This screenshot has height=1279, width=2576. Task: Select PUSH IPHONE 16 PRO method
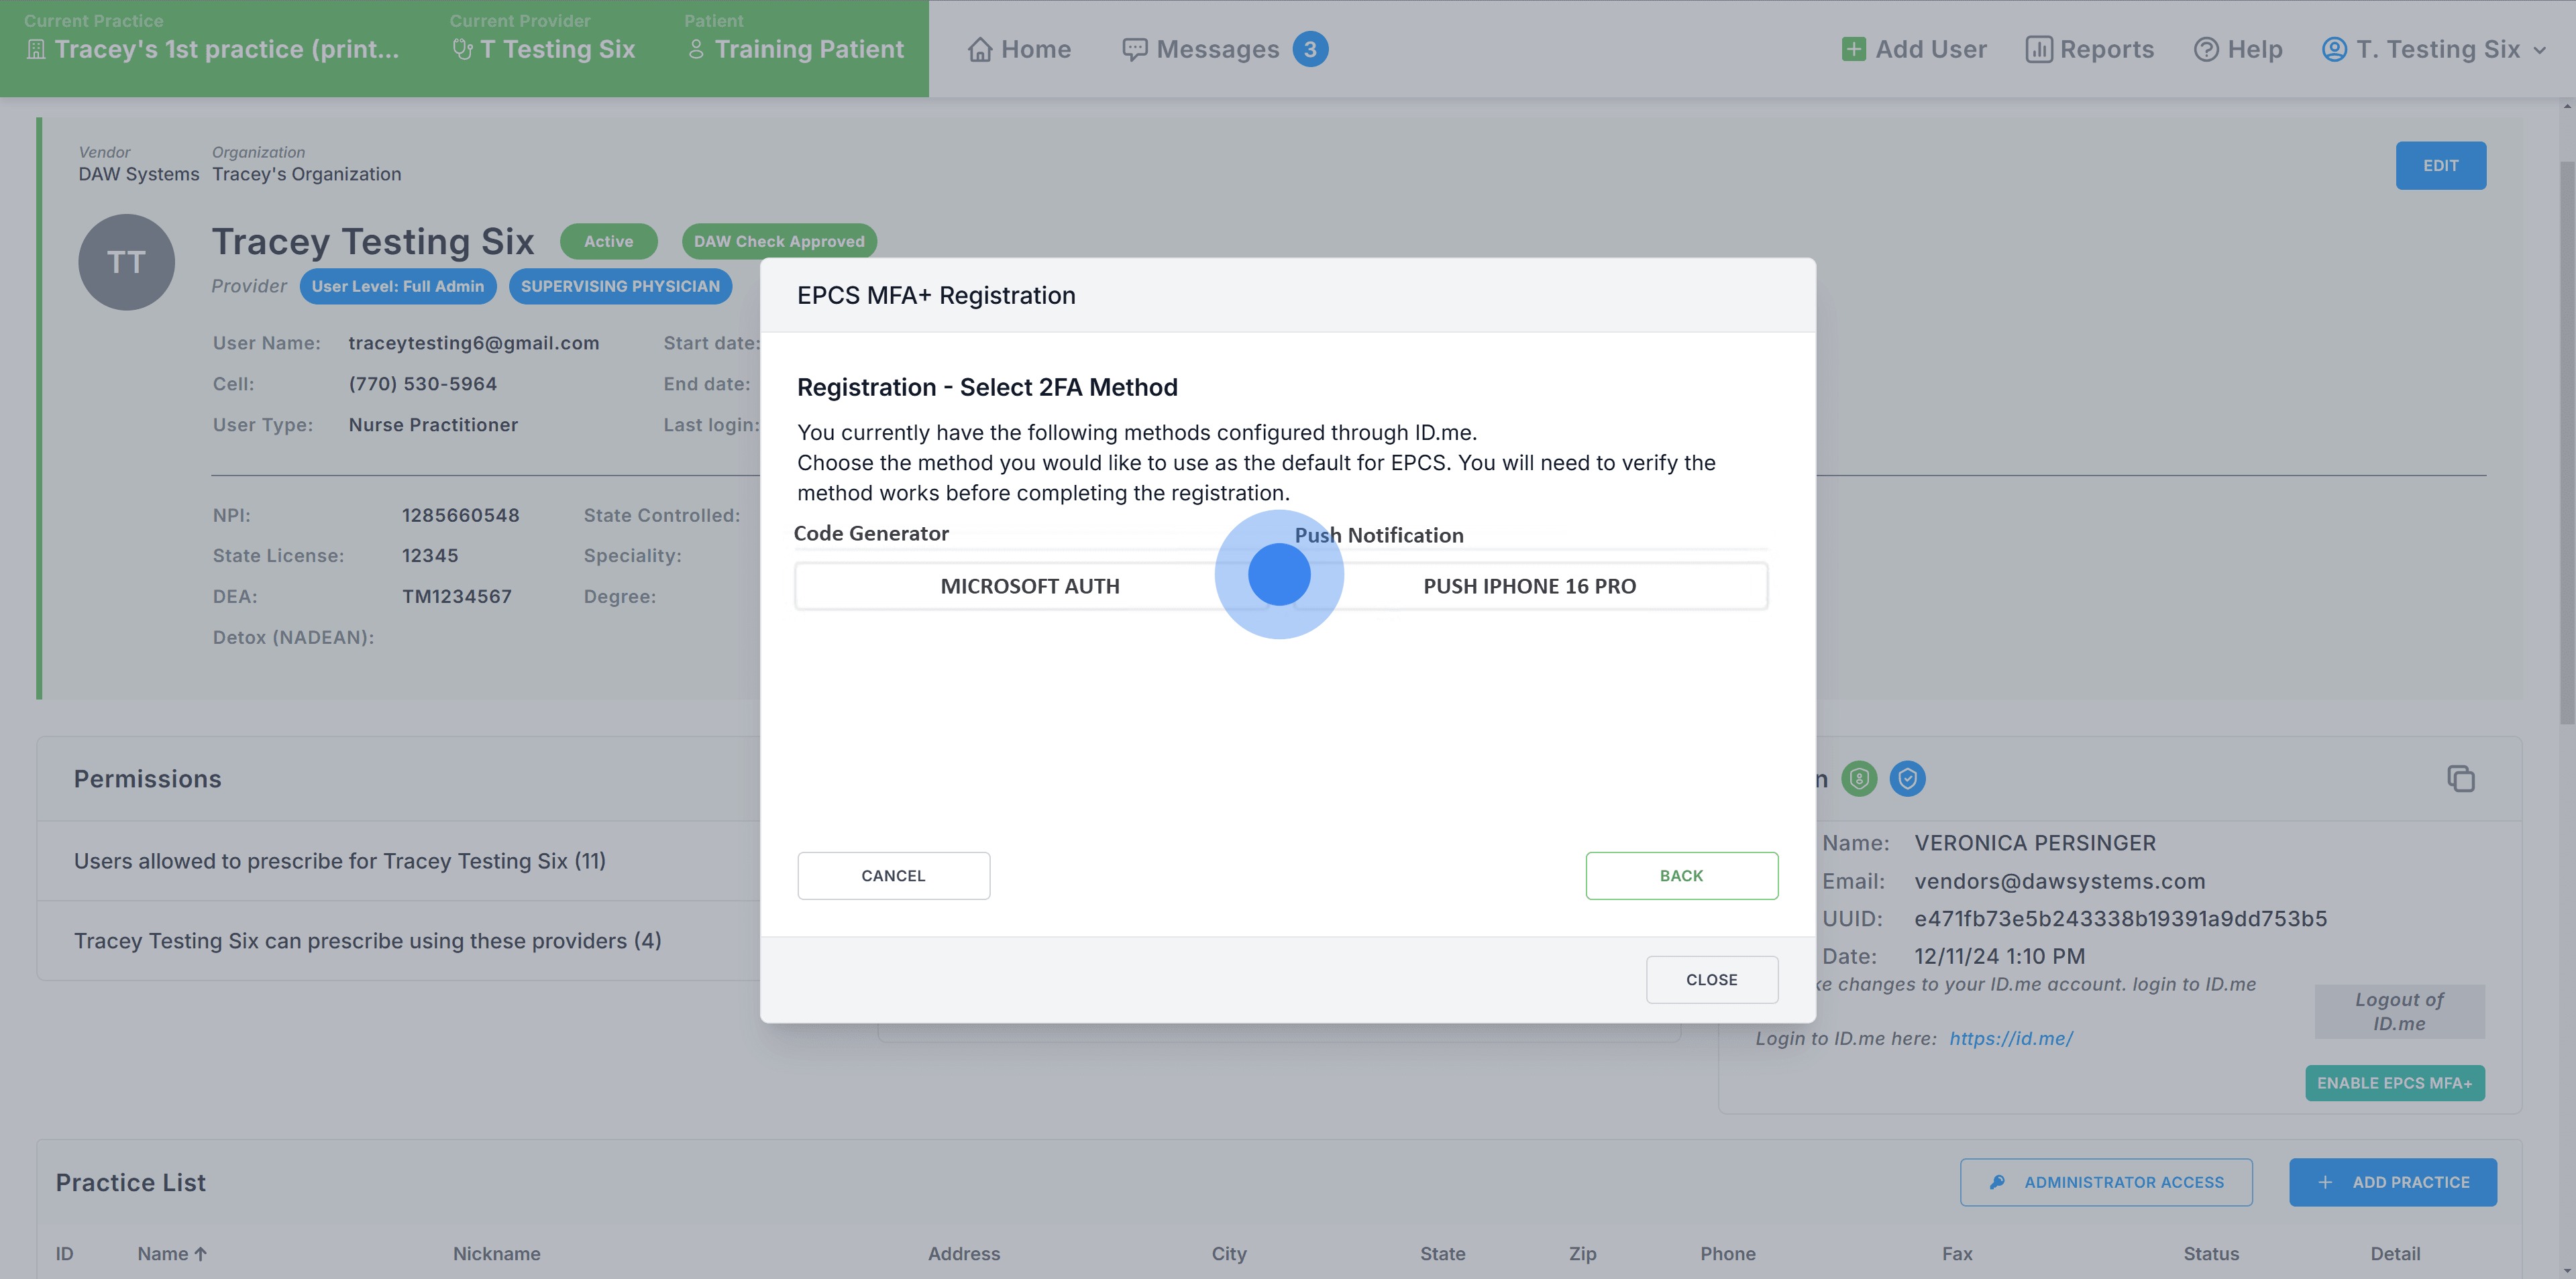1529,586
